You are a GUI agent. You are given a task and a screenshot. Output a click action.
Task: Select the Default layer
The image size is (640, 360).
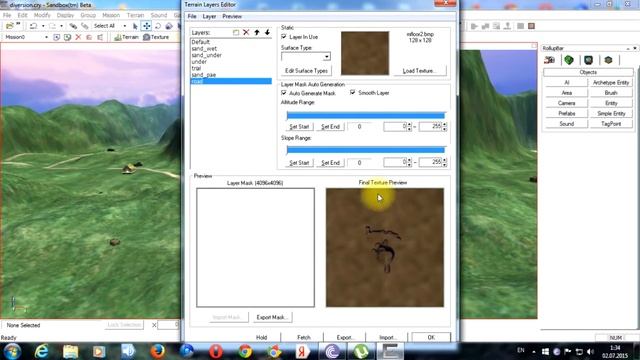(200, 42)
